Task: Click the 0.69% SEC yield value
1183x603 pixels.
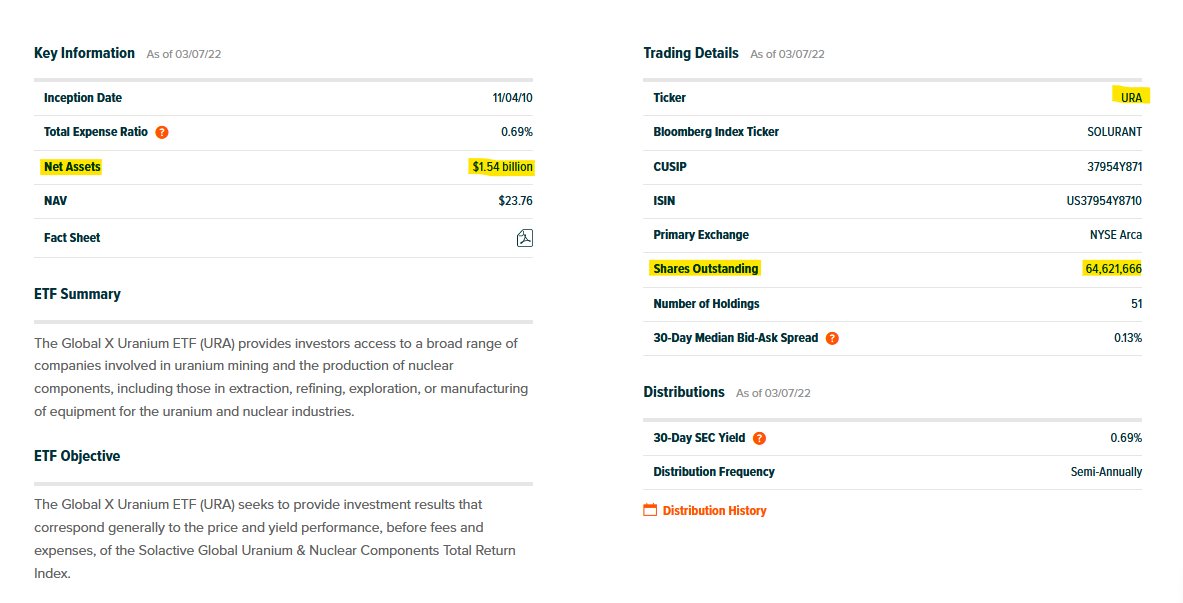Action: point(1126,438)
